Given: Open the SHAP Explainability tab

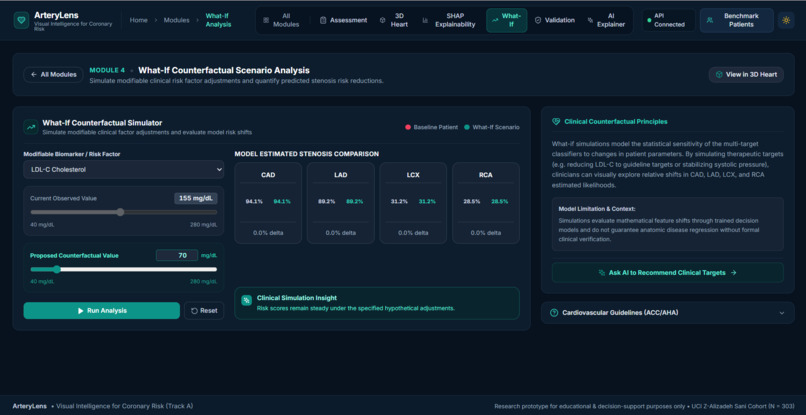Looking at the screenshot, I should click(x=450, y=20).
